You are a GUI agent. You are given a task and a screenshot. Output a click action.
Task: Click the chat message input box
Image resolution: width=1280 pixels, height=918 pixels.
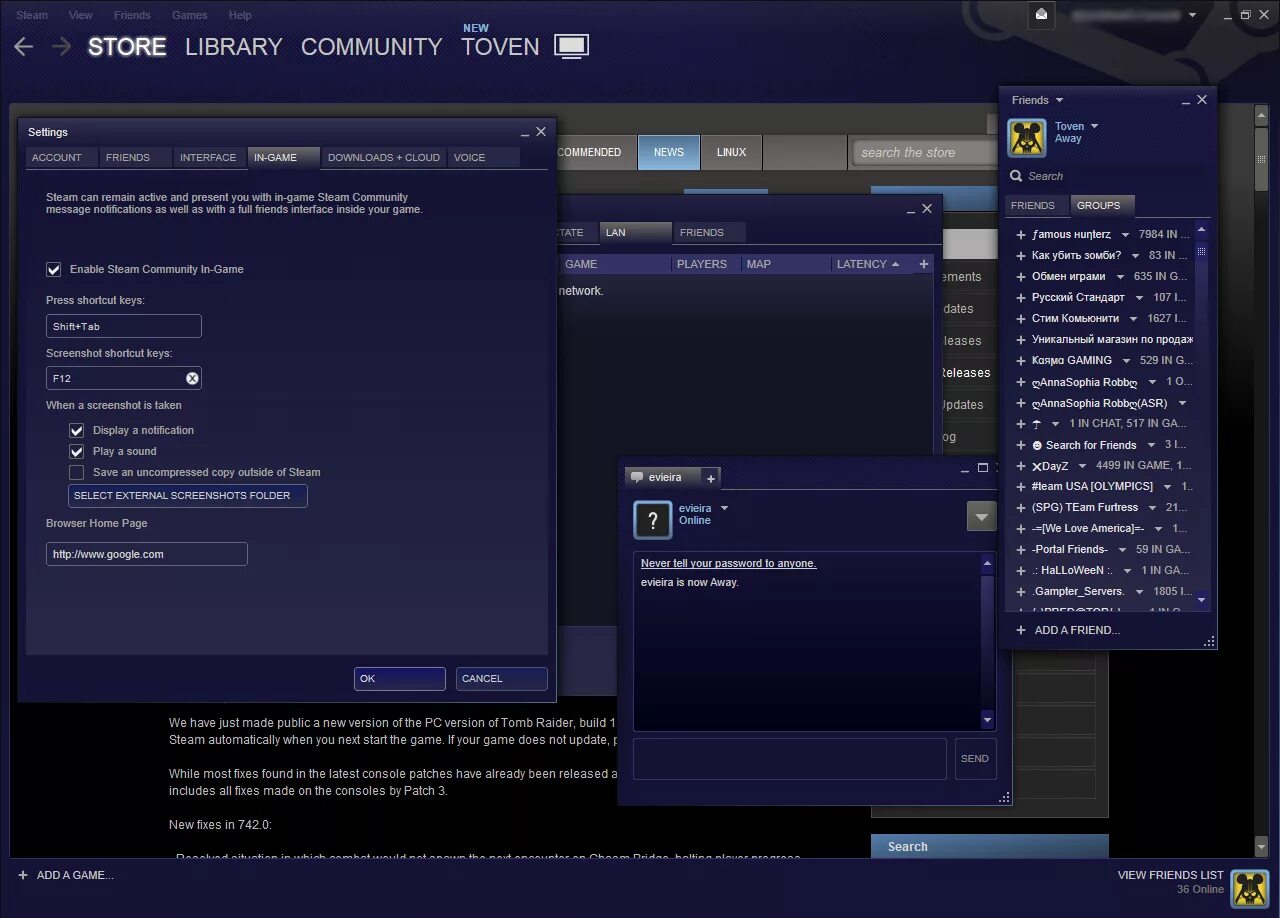(x=790, y=759)
